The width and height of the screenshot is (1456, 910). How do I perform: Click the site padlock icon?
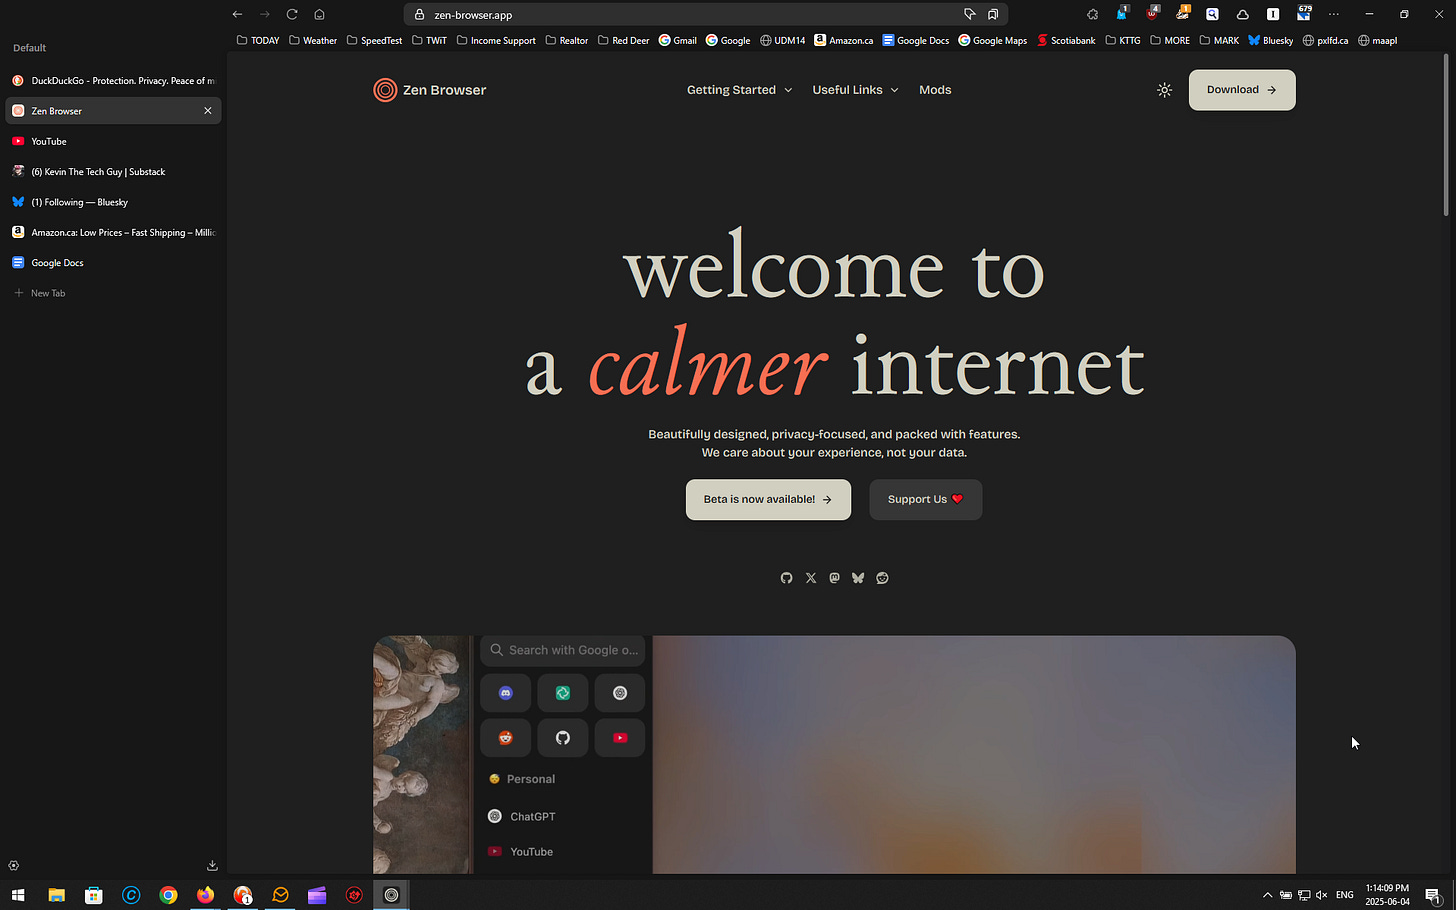tap(420, 15)
